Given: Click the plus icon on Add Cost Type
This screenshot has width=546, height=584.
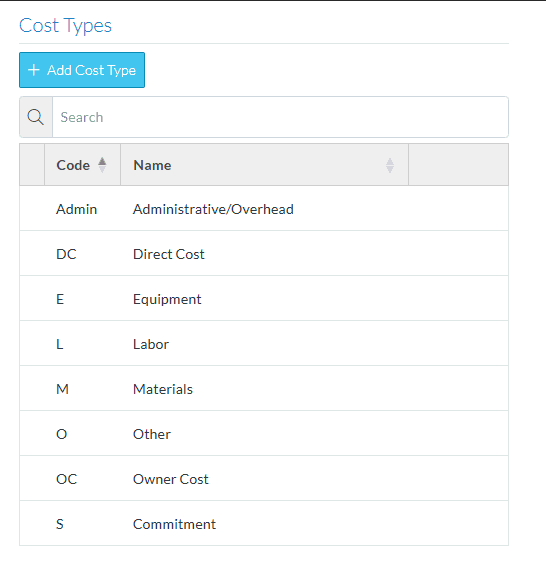Looking at the screenshot, I should pos(34,70).
